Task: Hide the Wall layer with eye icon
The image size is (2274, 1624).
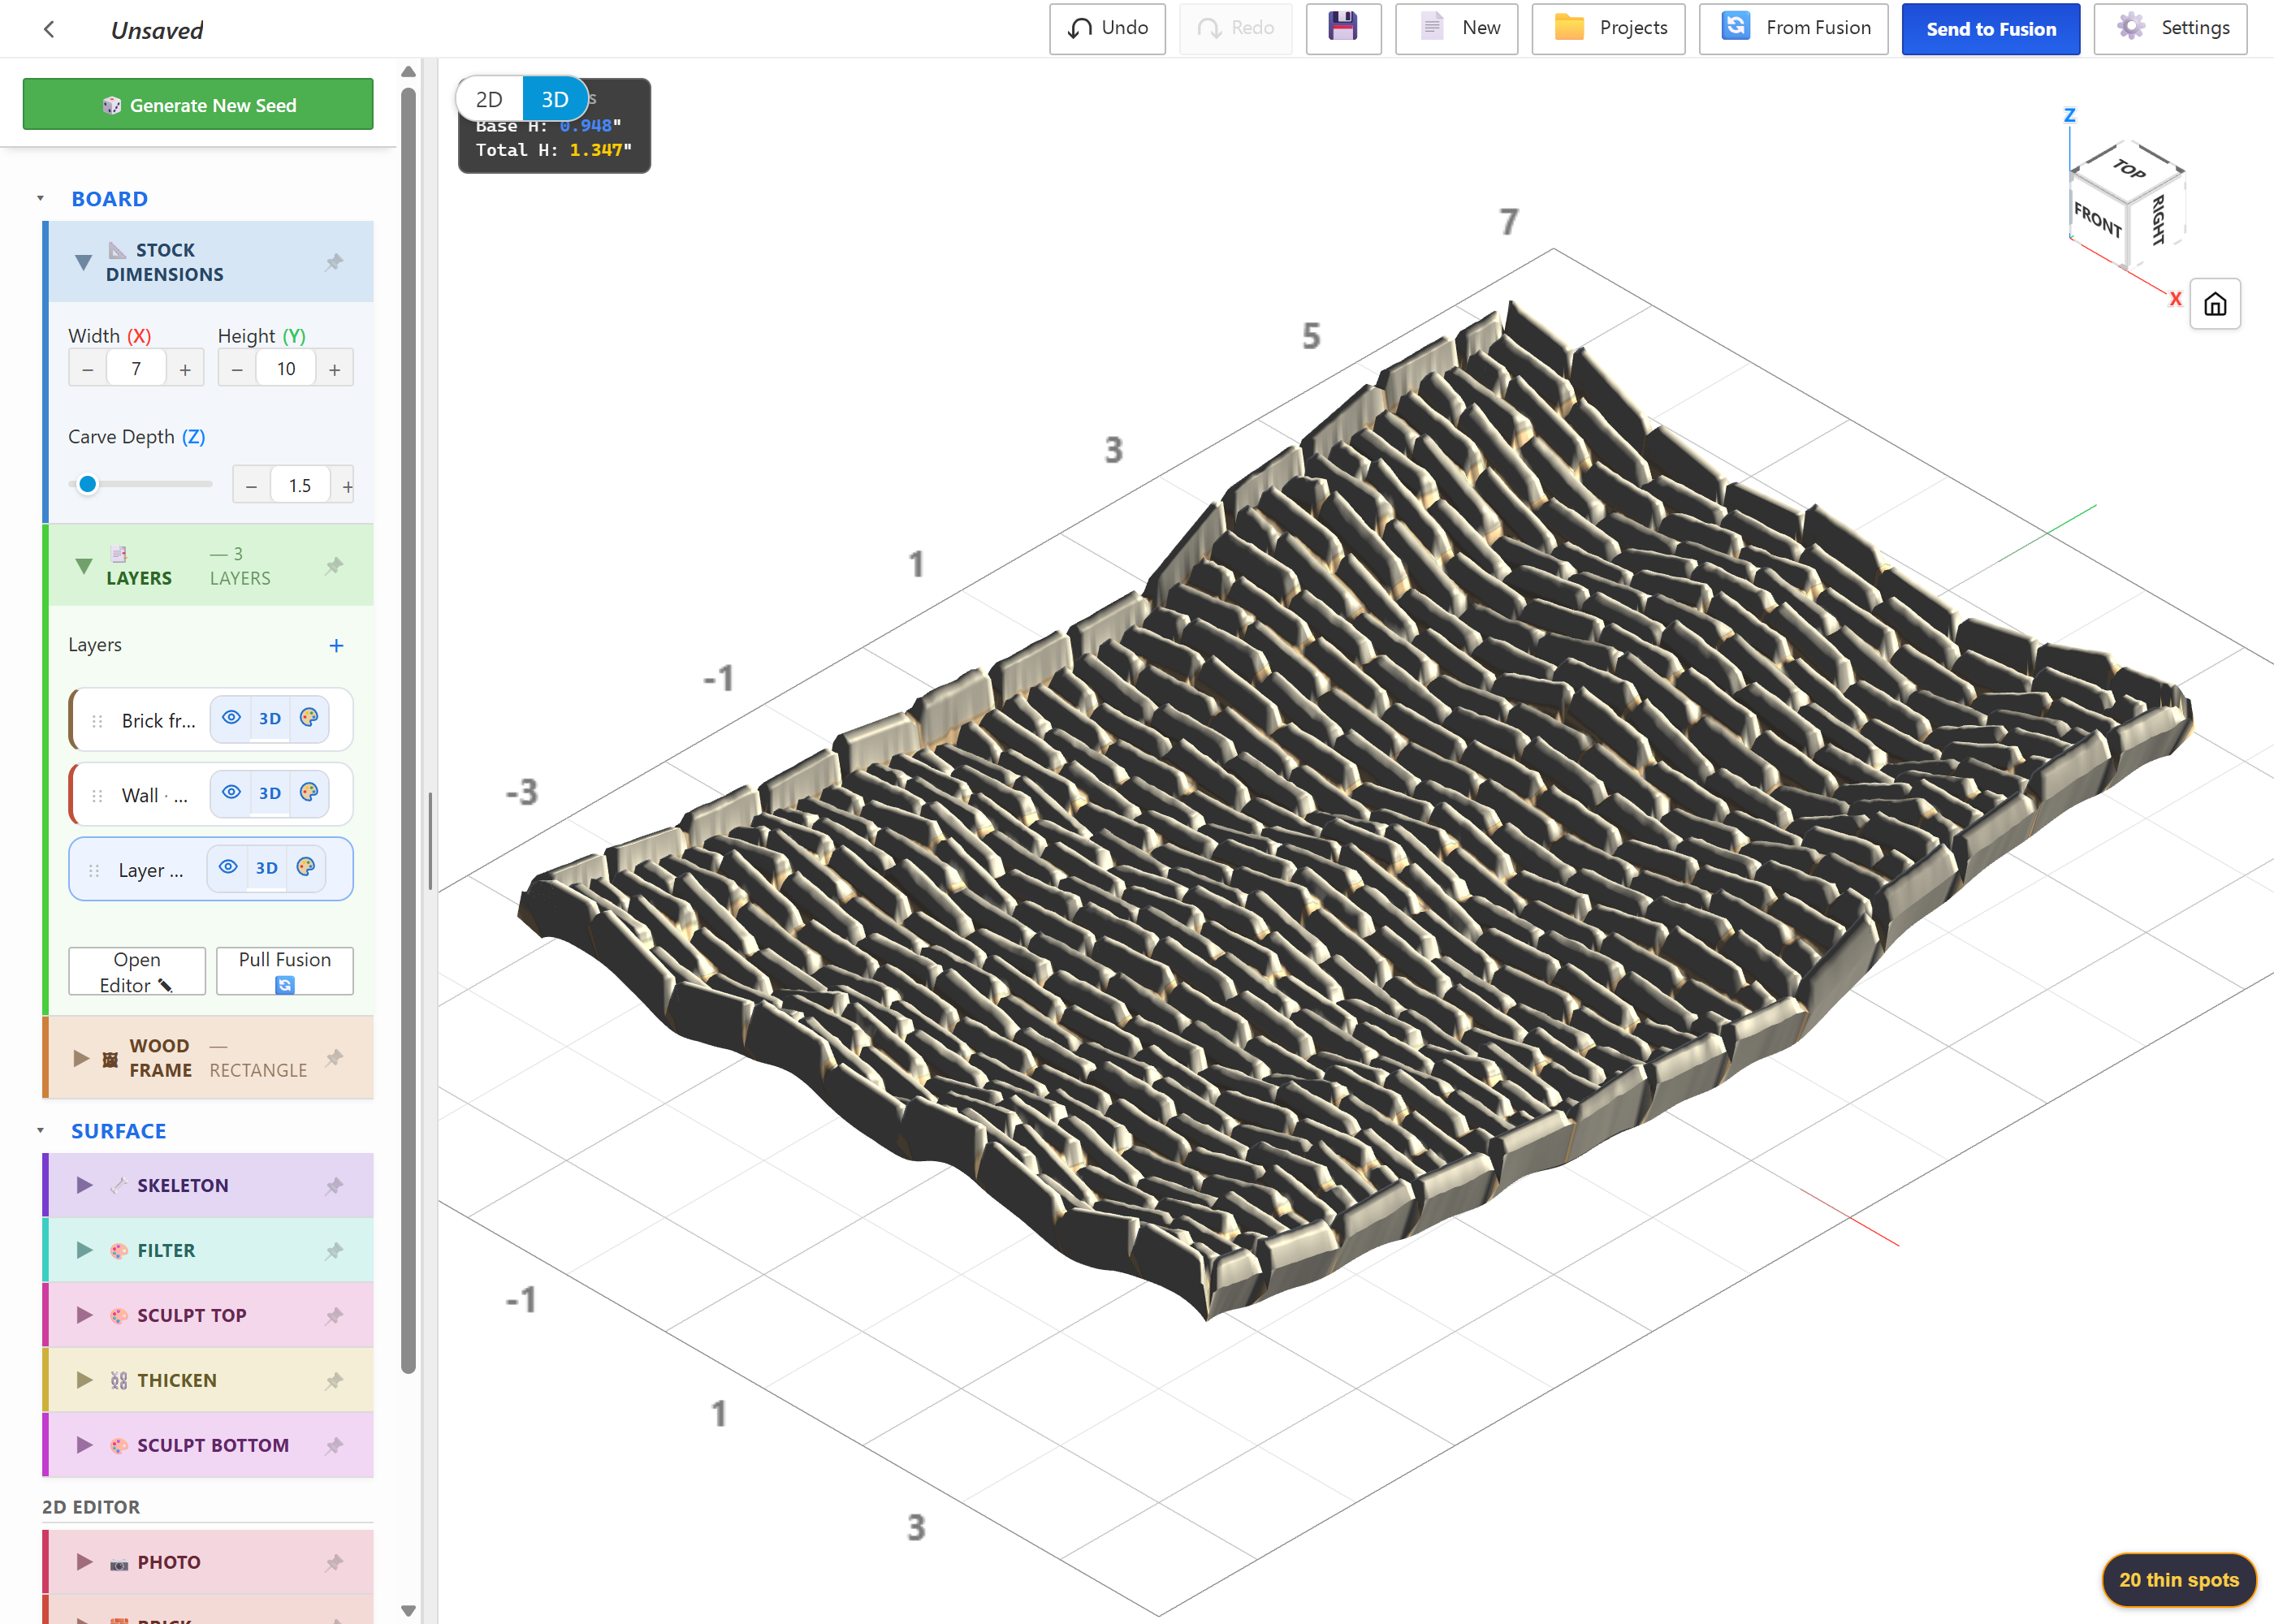Action: (x=231, y=793)
